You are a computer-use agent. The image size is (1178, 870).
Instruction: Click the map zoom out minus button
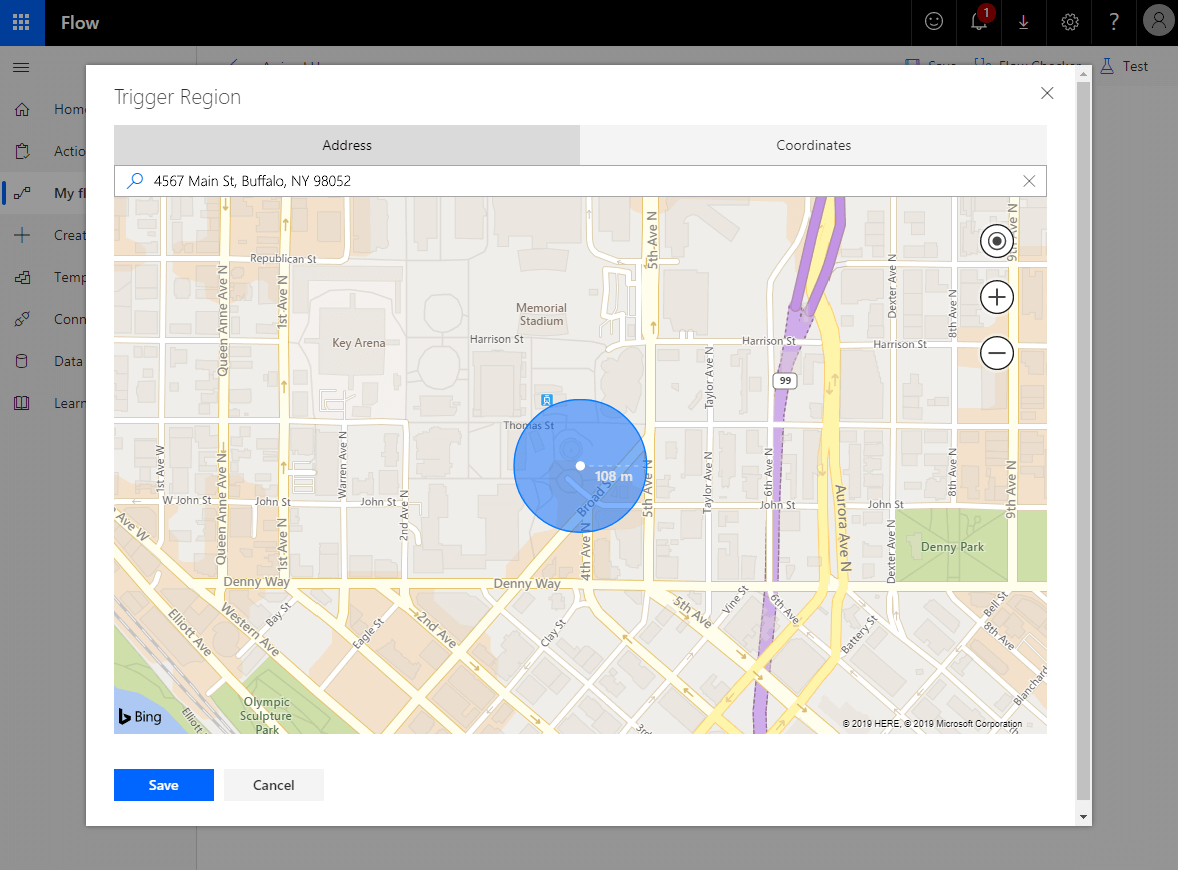(x=997, y=353)
